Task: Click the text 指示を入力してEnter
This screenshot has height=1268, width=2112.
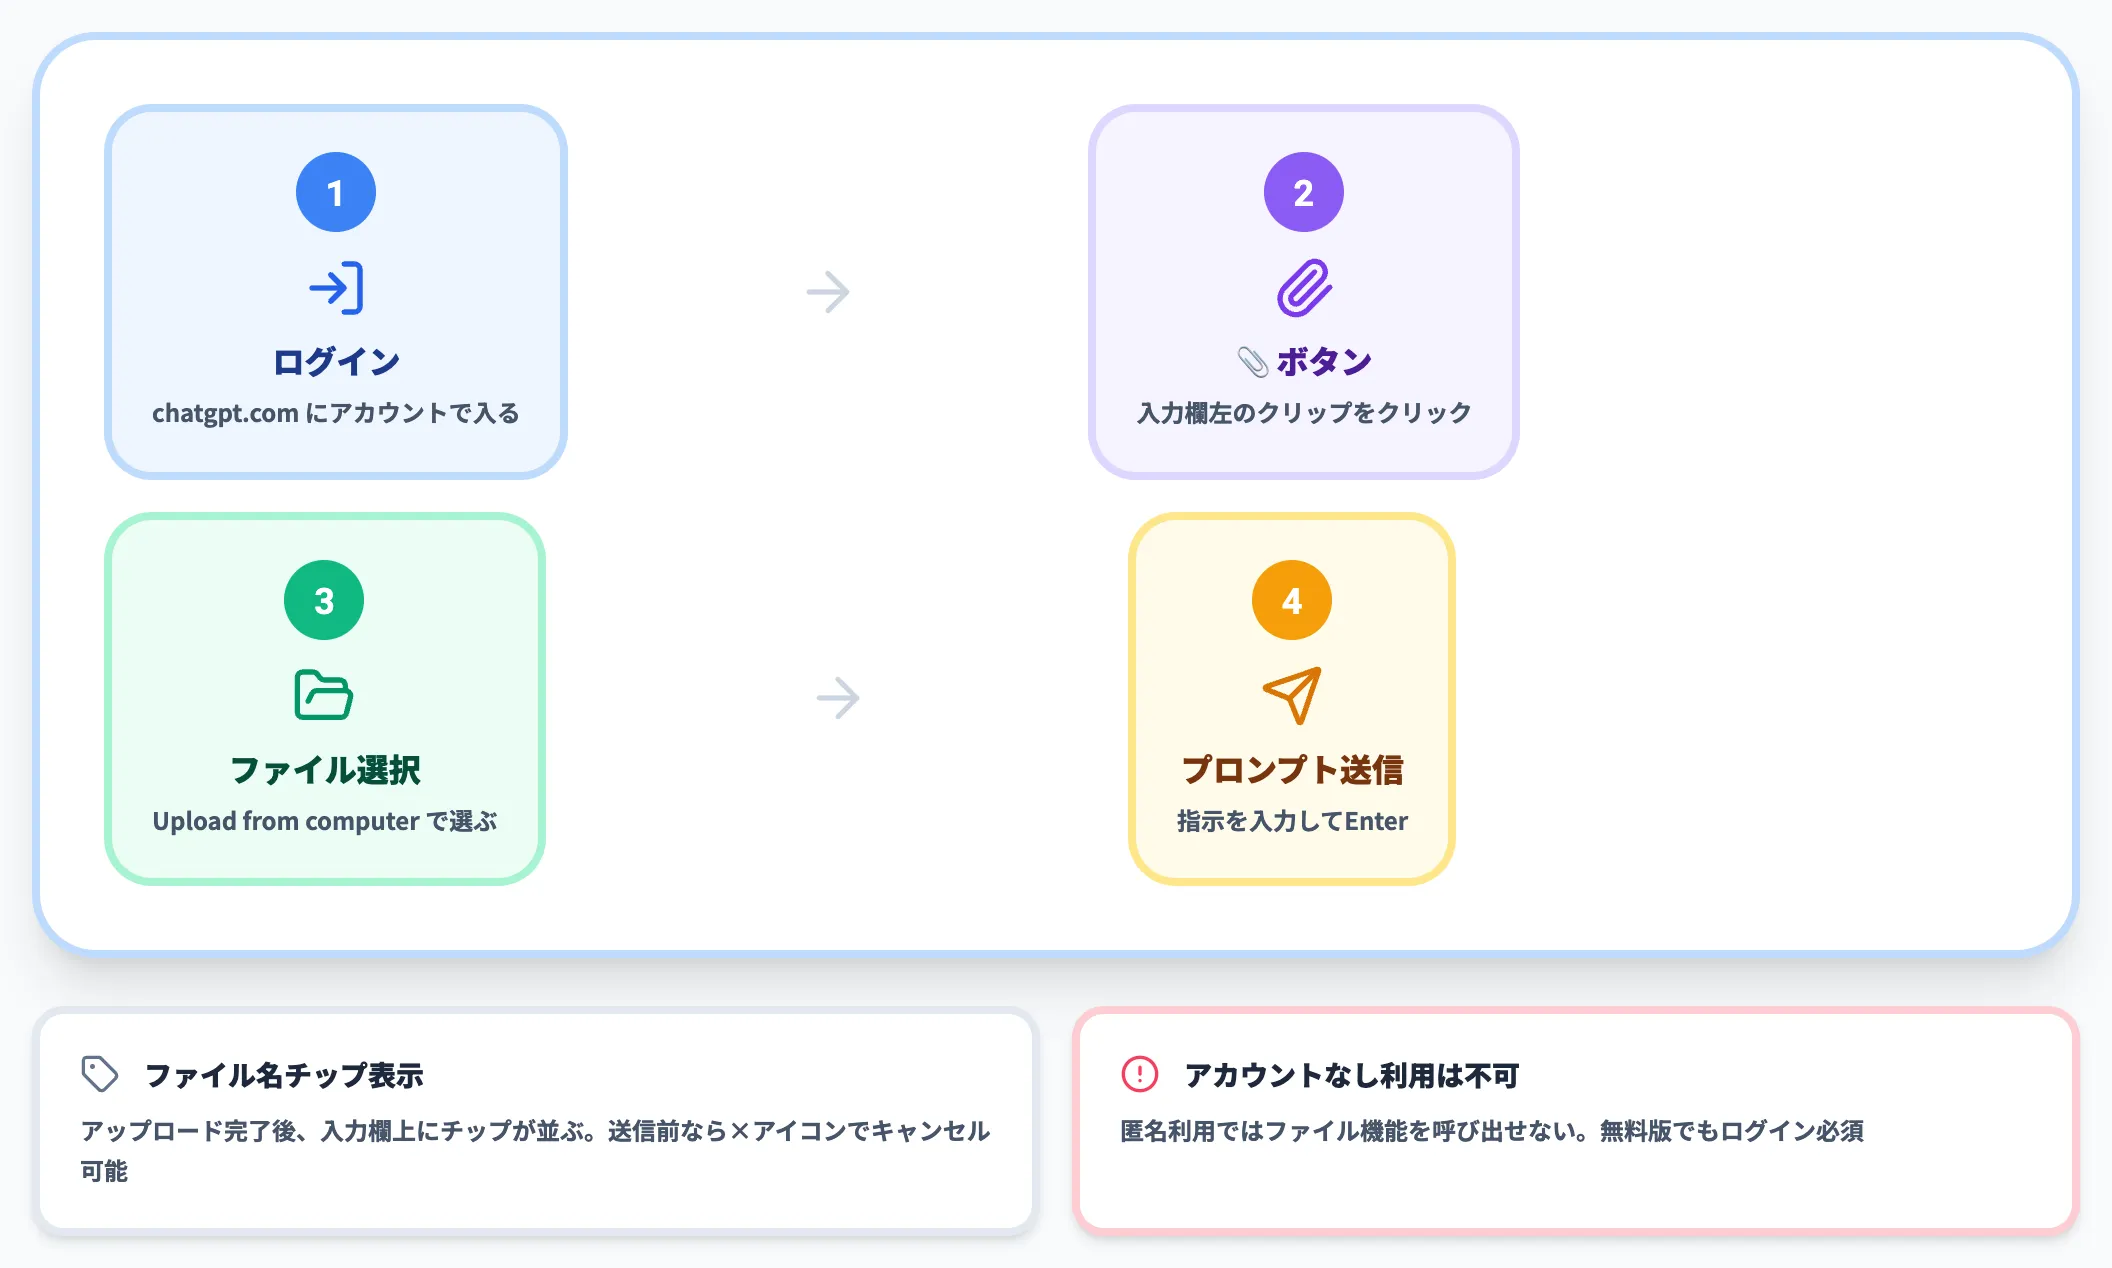Action: (1292, 821)
